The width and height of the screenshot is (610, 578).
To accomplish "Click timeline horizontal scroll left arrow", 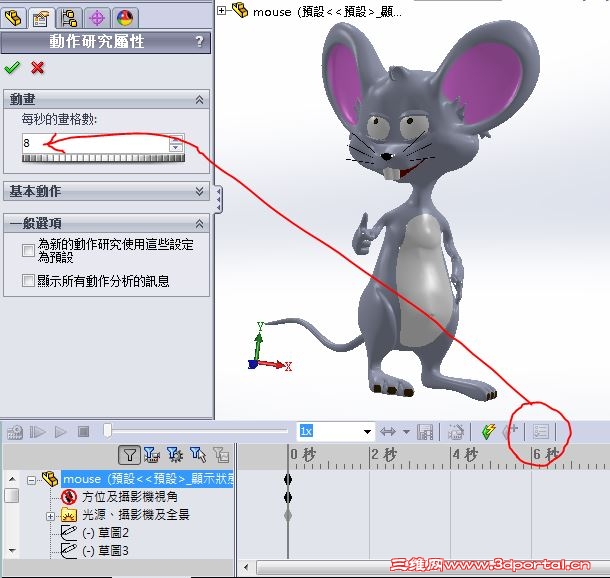I will (246, 567).
